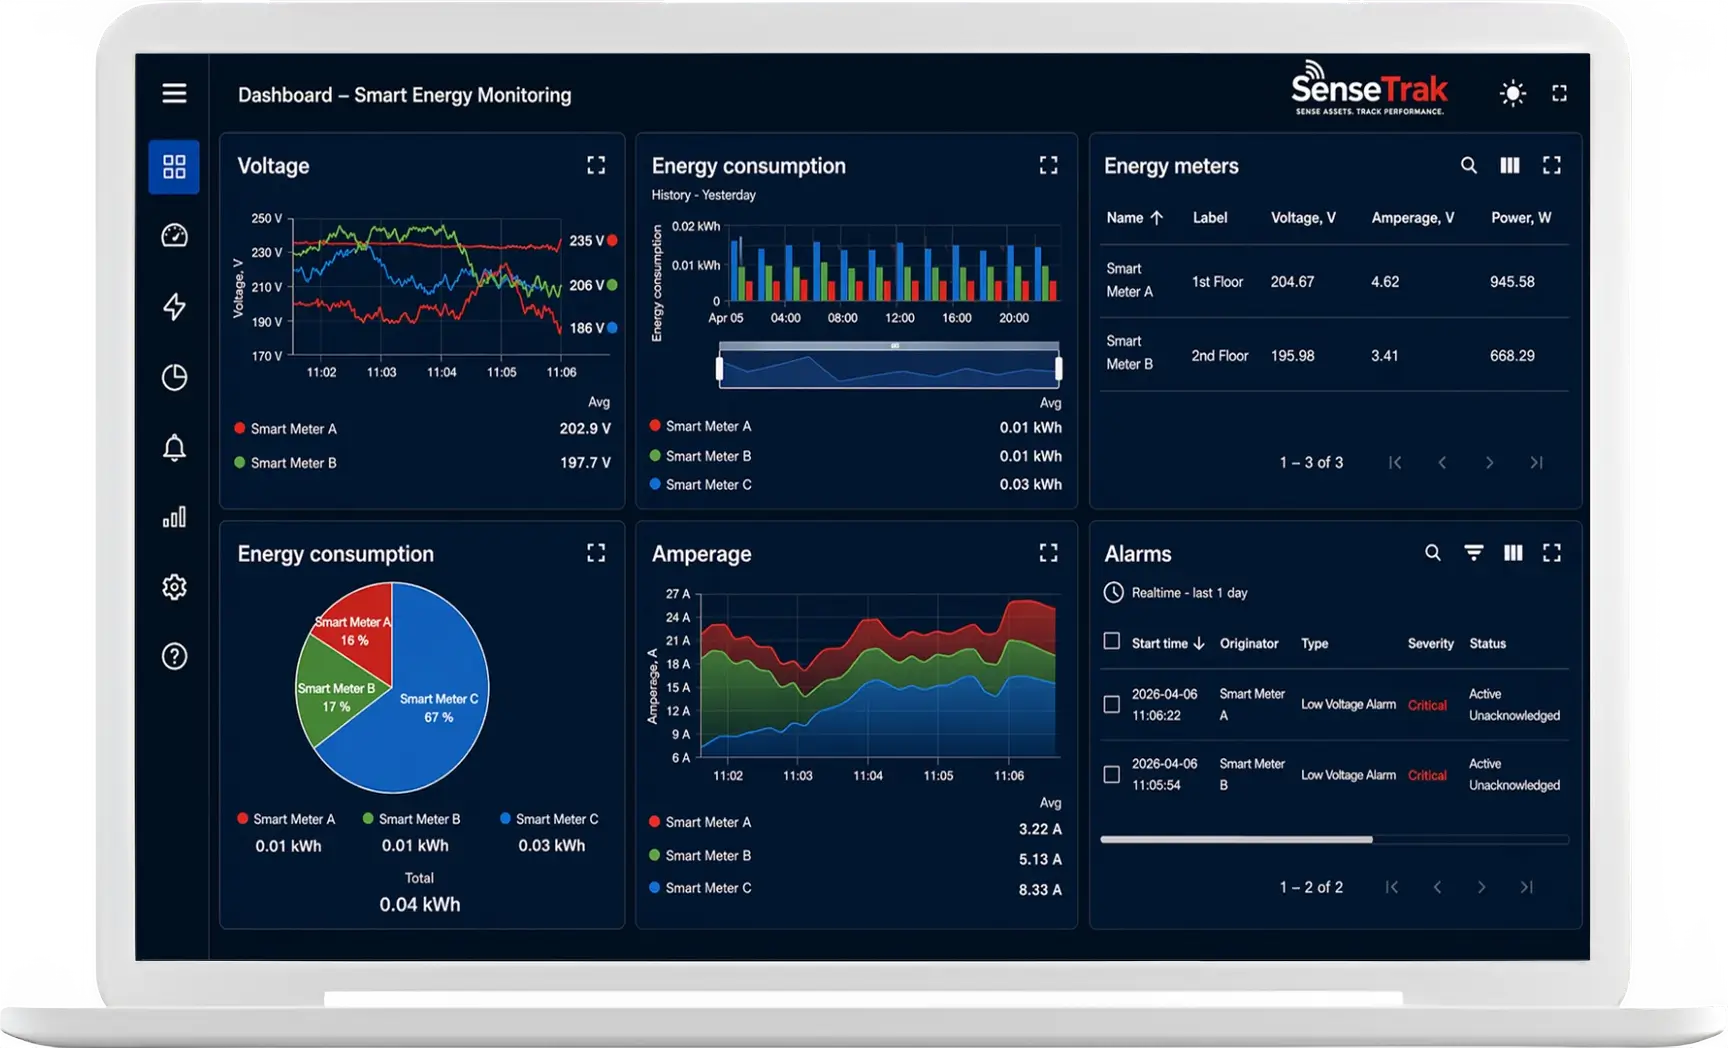Sort Energy meters by Power, W column
The width and height of the screenshot is (1728, 1048).
[x=1521, y=217]
